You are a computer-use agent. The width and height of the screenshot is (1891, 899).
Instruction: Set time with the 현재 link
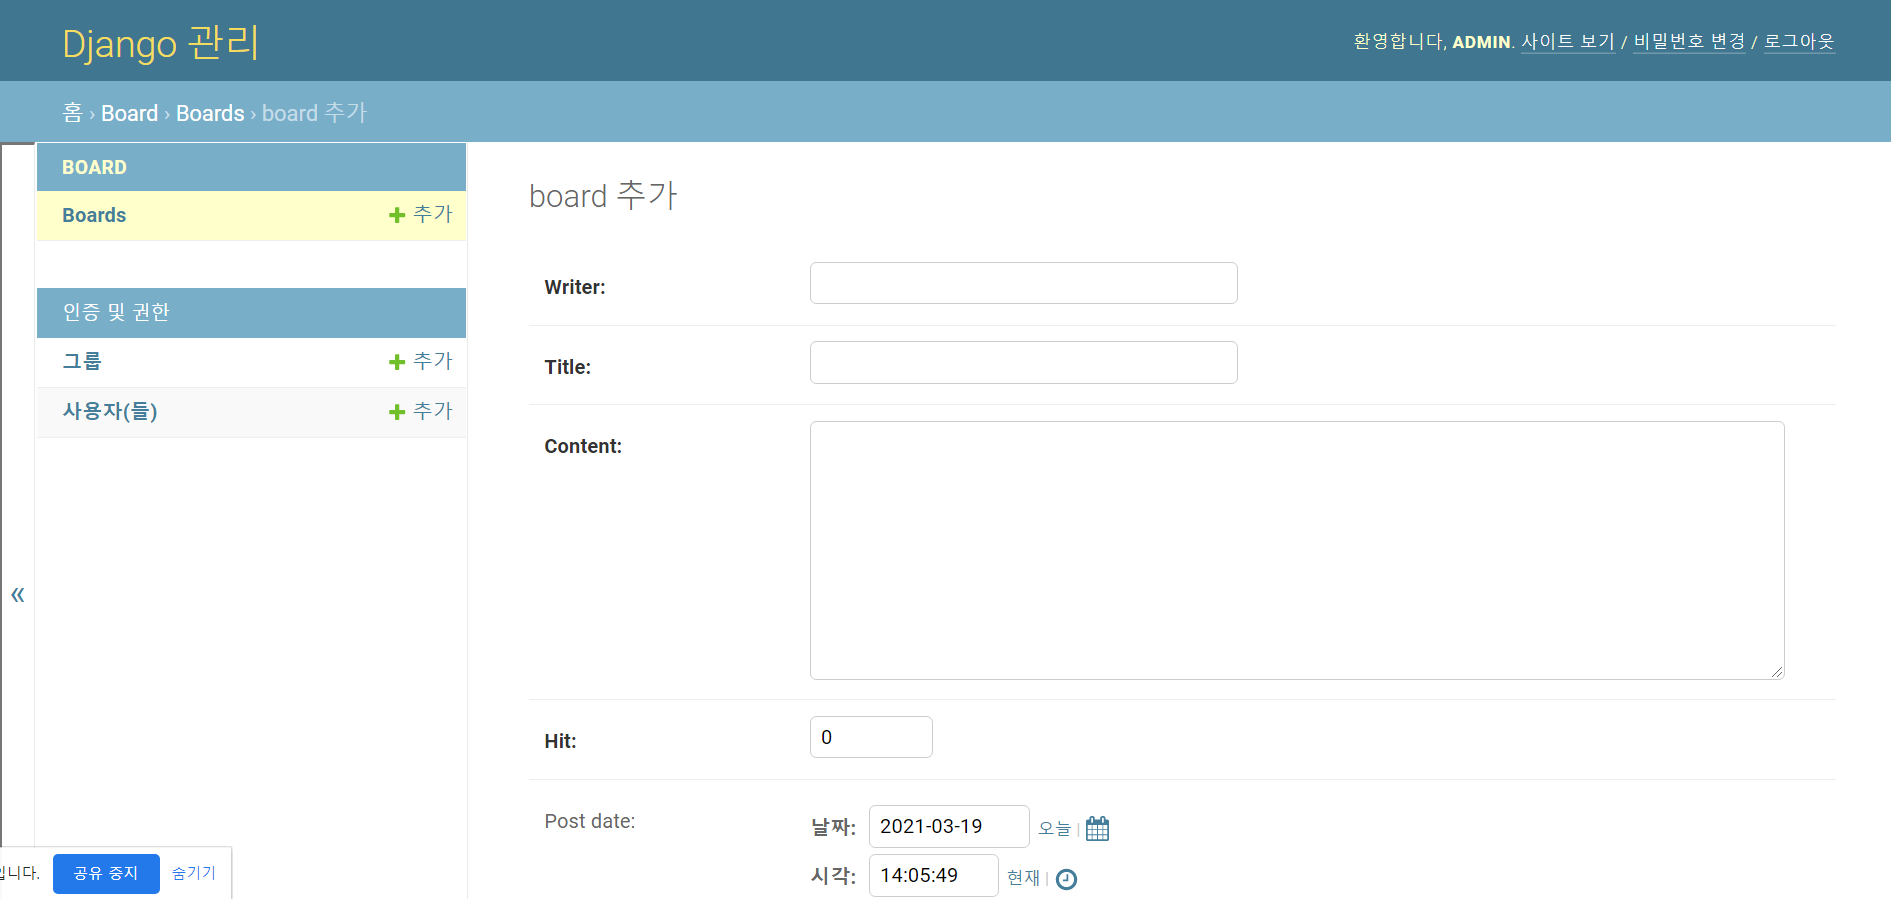tap(1023, 877)
